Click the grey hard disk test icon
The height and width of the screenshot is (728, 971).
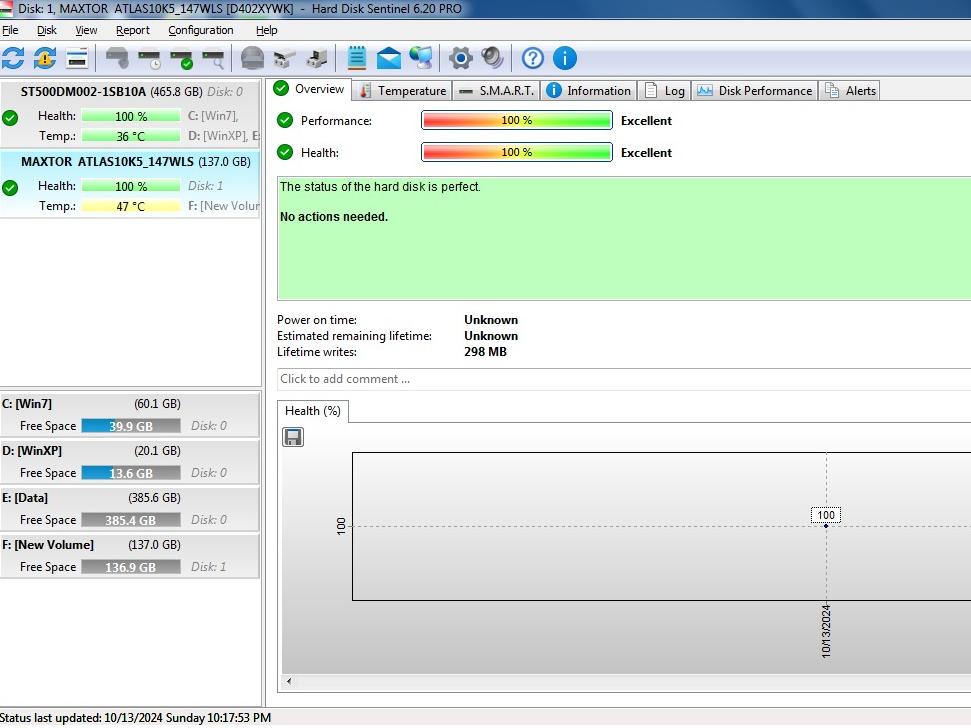117,58
